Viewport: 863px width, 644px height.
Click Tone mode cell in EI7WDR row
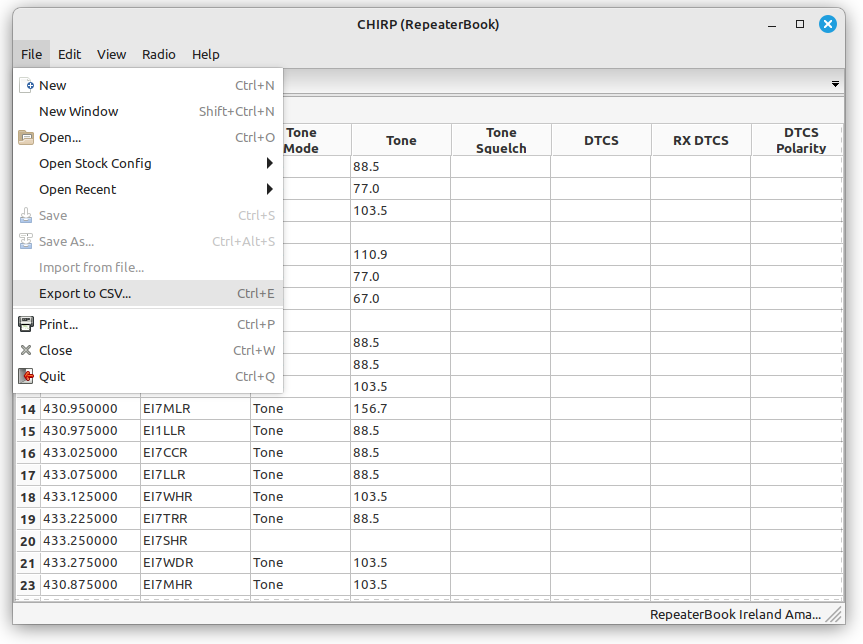(300, 563)
